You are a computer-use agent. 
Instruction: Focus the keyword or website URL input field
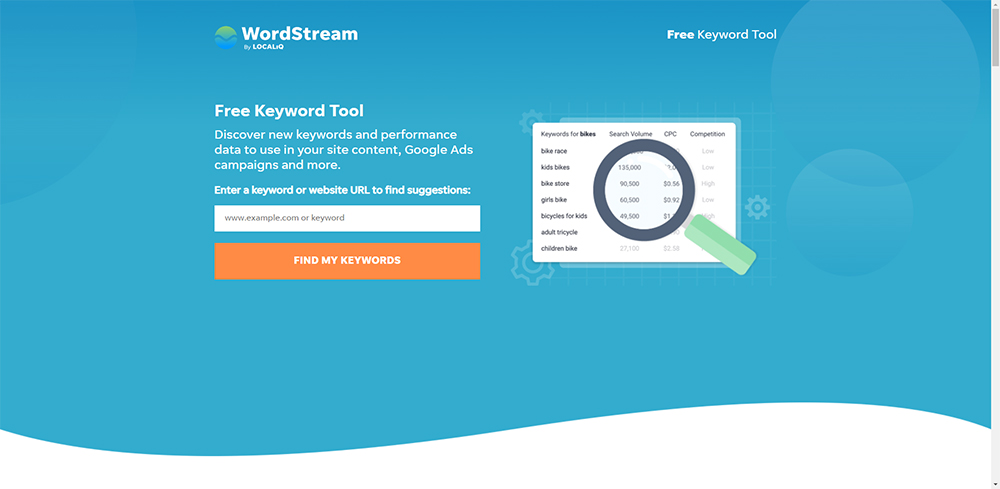(x=347, y=218)
